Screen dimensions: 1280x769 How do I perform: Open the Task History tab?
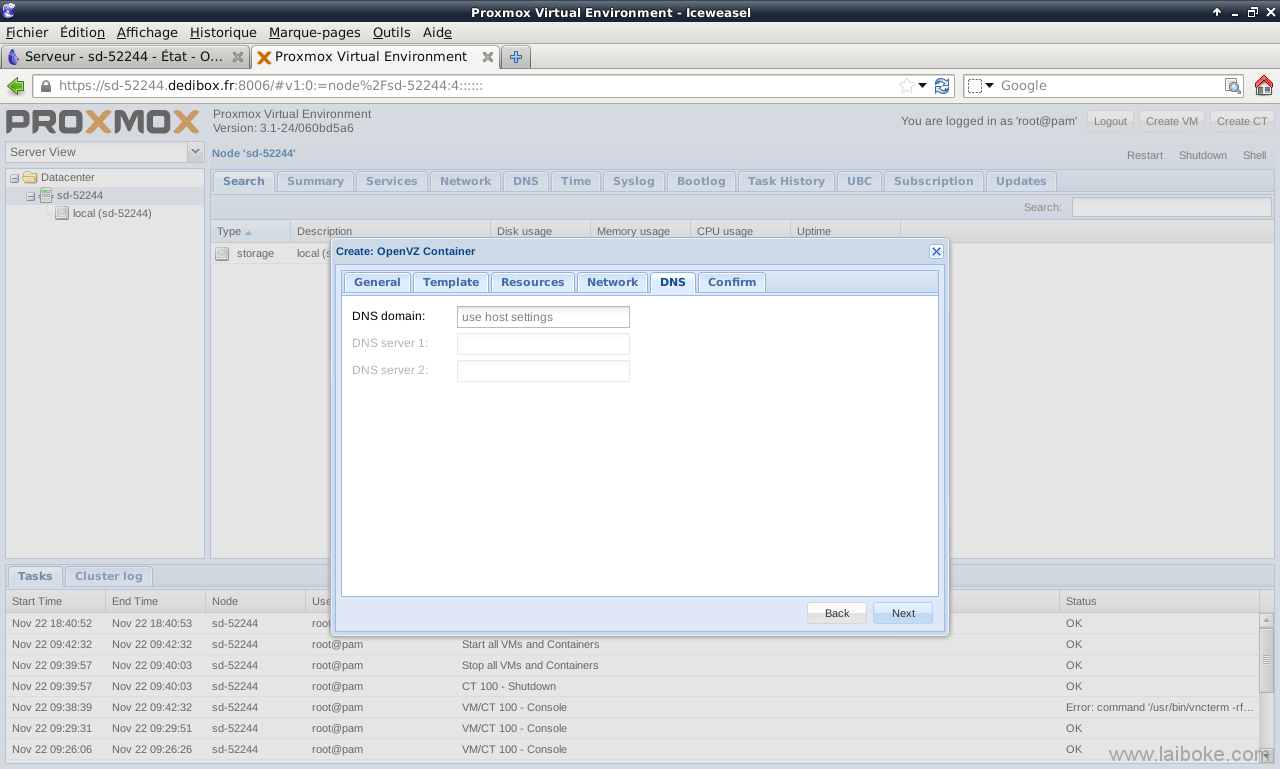click(x=786, y=181)
